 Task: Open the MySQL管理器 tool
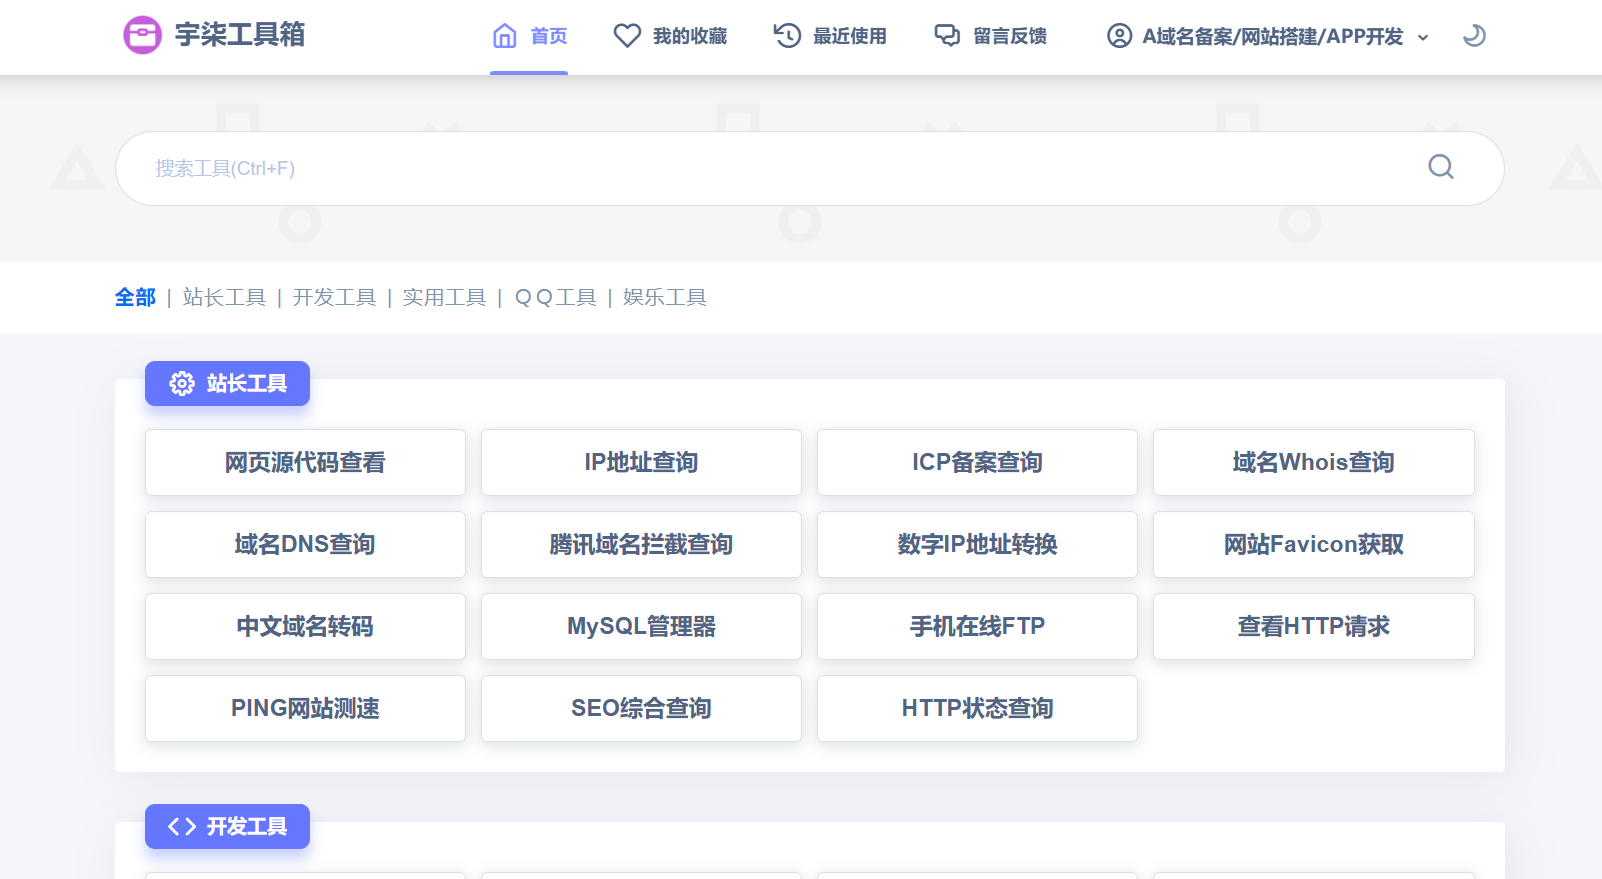(x=641, y=626)
